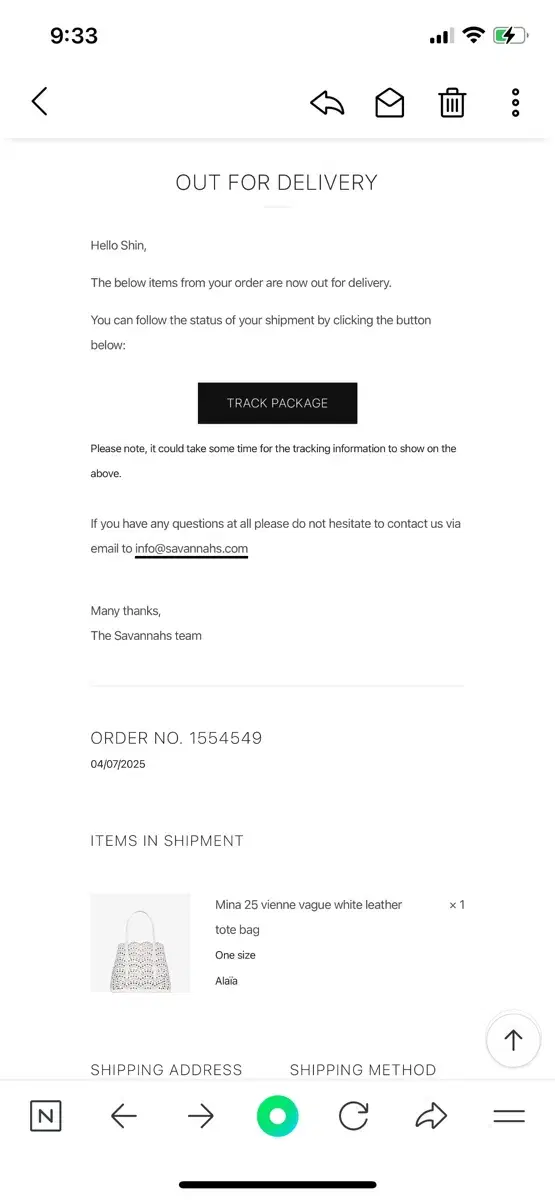Tap the back chevron arrow

[x=40, y=101]
